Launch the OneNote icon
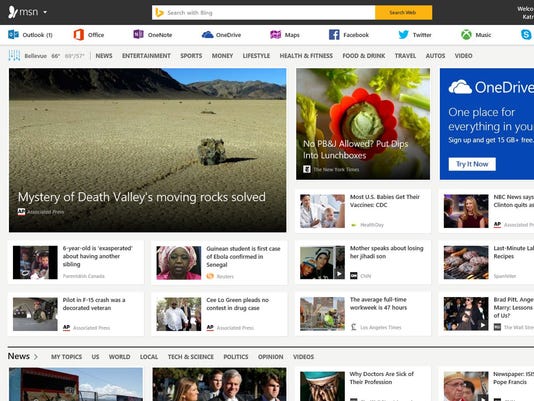Viewport: 534px width, 401px height. [138, 34]
